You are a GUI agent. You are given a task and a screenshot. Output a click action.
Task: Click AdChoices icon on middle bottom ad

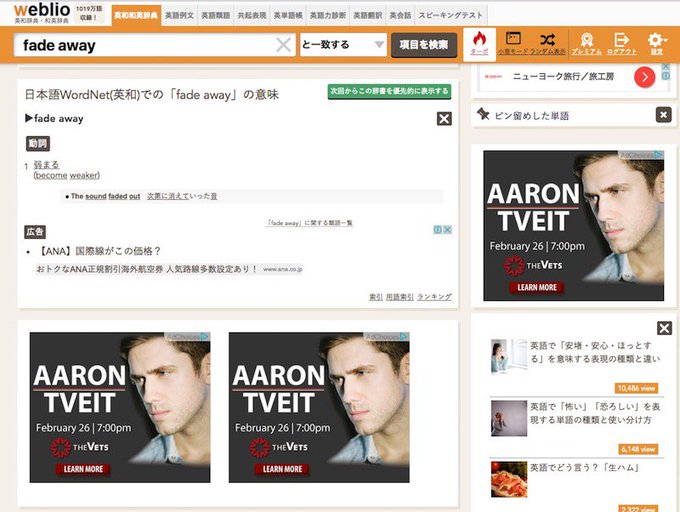404,336
